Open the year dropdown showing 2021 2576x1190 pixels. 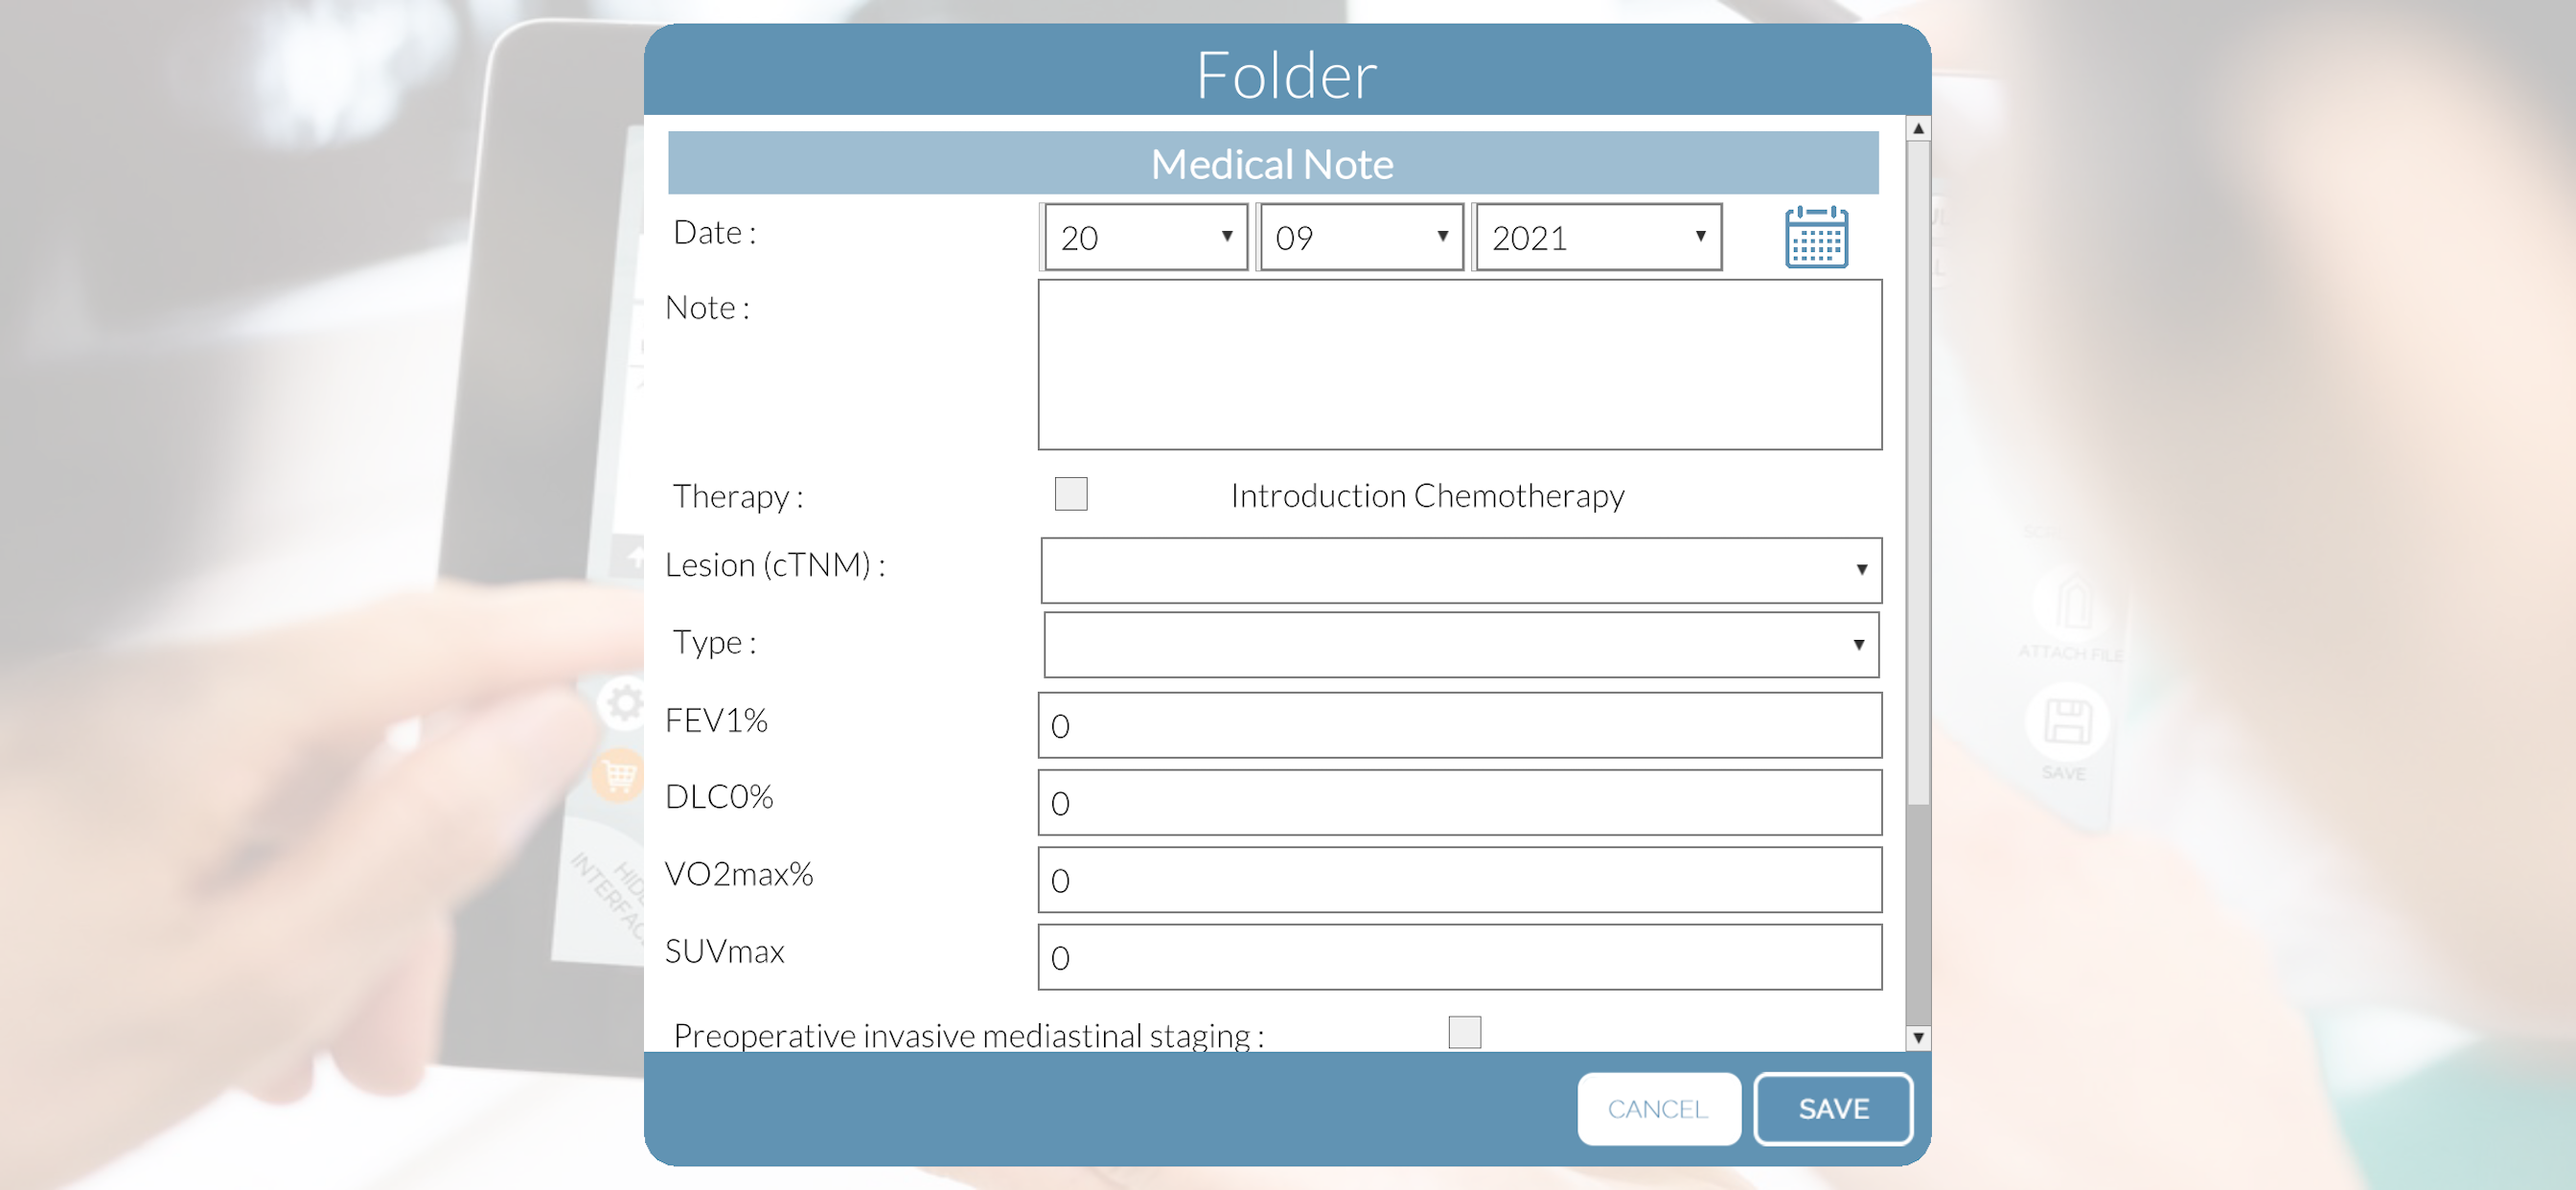[1599, 237]
